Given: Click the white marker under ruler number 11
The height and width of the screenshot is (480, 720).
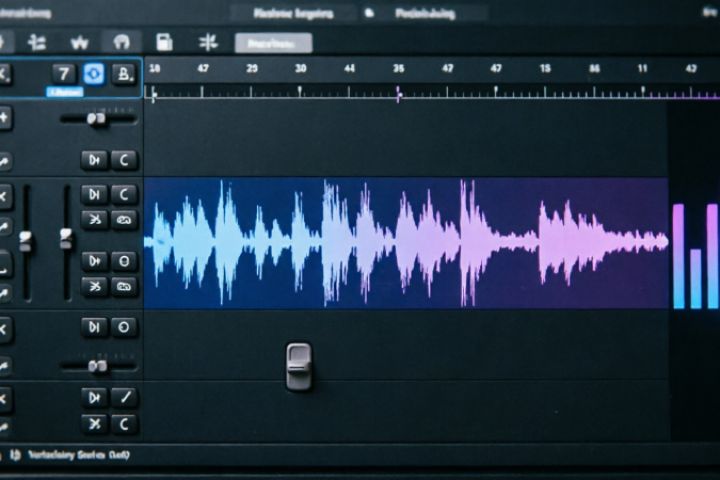Looking at the screenshot, I should [x=643, y=90].
